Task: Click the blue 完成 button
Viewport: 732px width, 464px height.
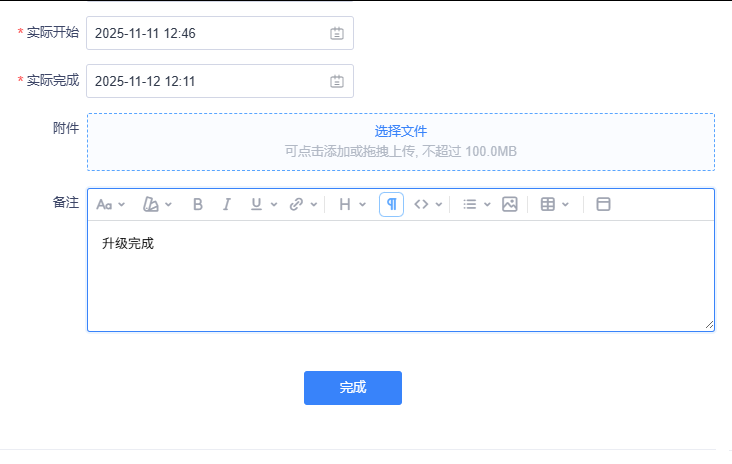Action: tap(353, 388)
